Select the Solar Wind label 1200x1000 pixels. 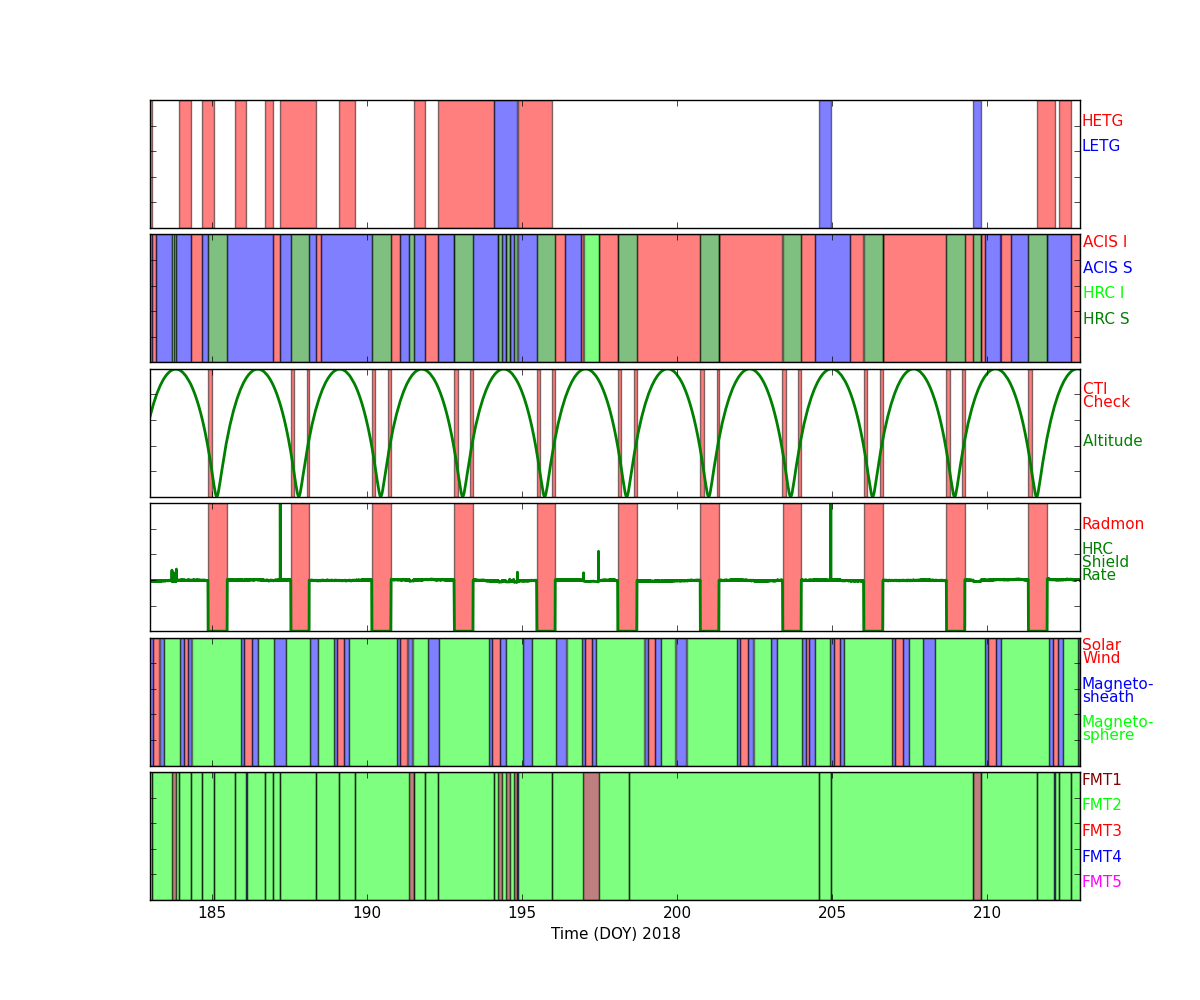tap(1101, 652)
